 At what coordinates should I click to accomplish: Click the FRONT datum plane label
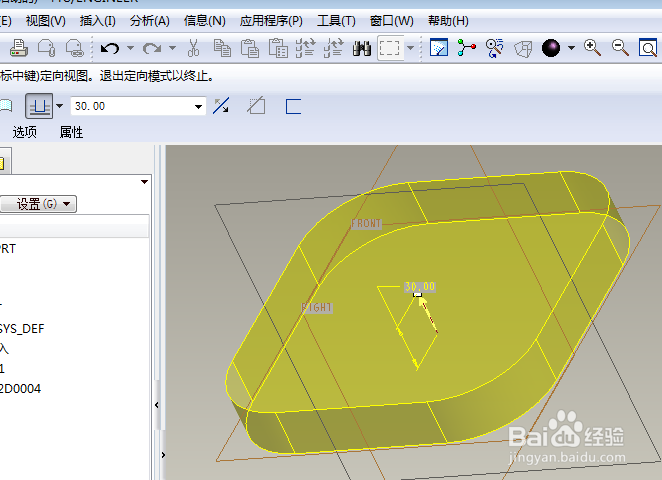tap(366, 224)
